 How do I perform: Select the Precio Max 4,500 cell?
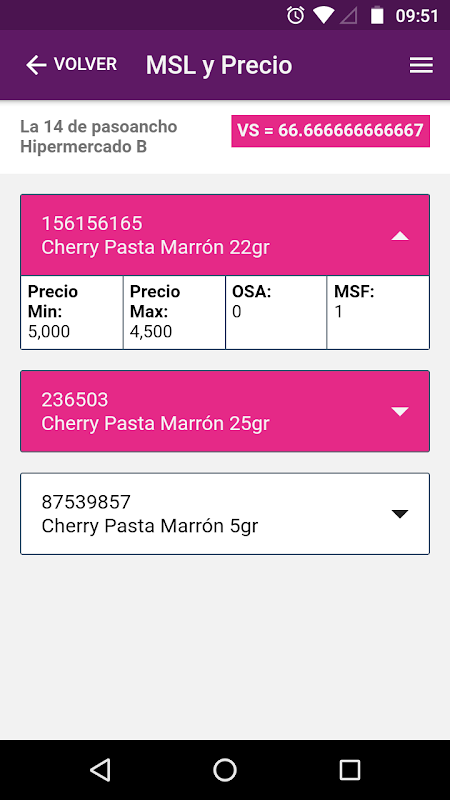[174, 312]
